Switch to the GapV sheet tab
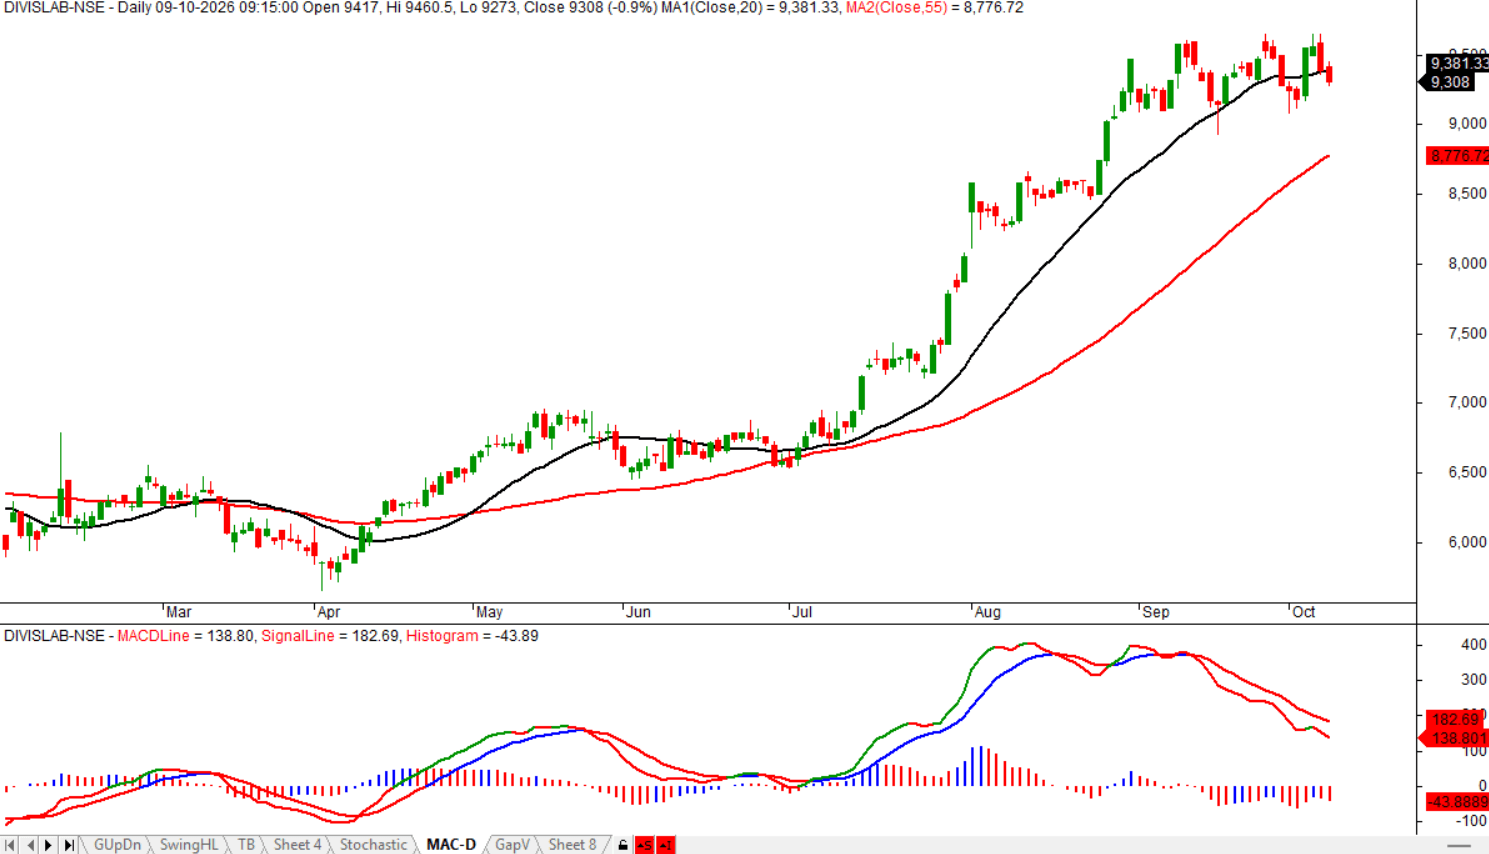The width and height of the screenshot is (1489, 854). click(512, 845)
